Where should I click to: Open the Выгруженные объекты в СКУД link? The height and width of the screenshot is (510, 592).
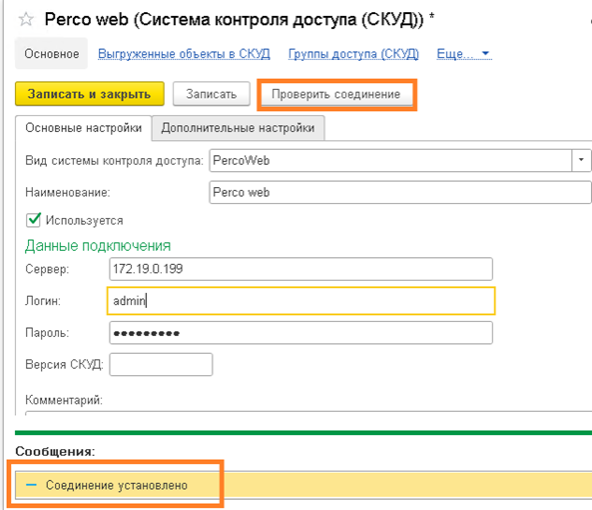(x=184, y=54)
